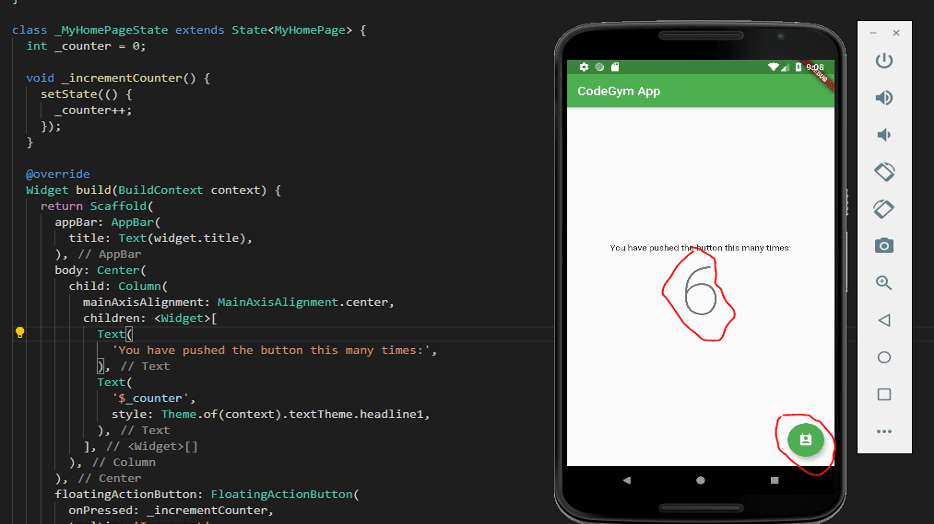Click the emulator volume down icon
This screenshot has height=524, width=934.
[x=884, y=135]
